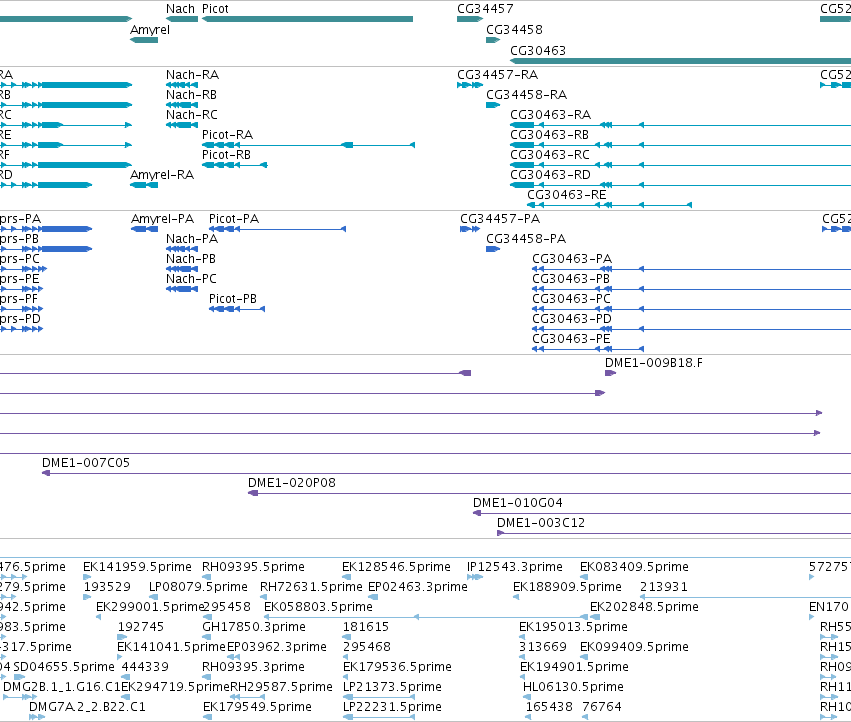Select the Nach gene label
This screenshot has width=851, height=722.
point(180,9)
